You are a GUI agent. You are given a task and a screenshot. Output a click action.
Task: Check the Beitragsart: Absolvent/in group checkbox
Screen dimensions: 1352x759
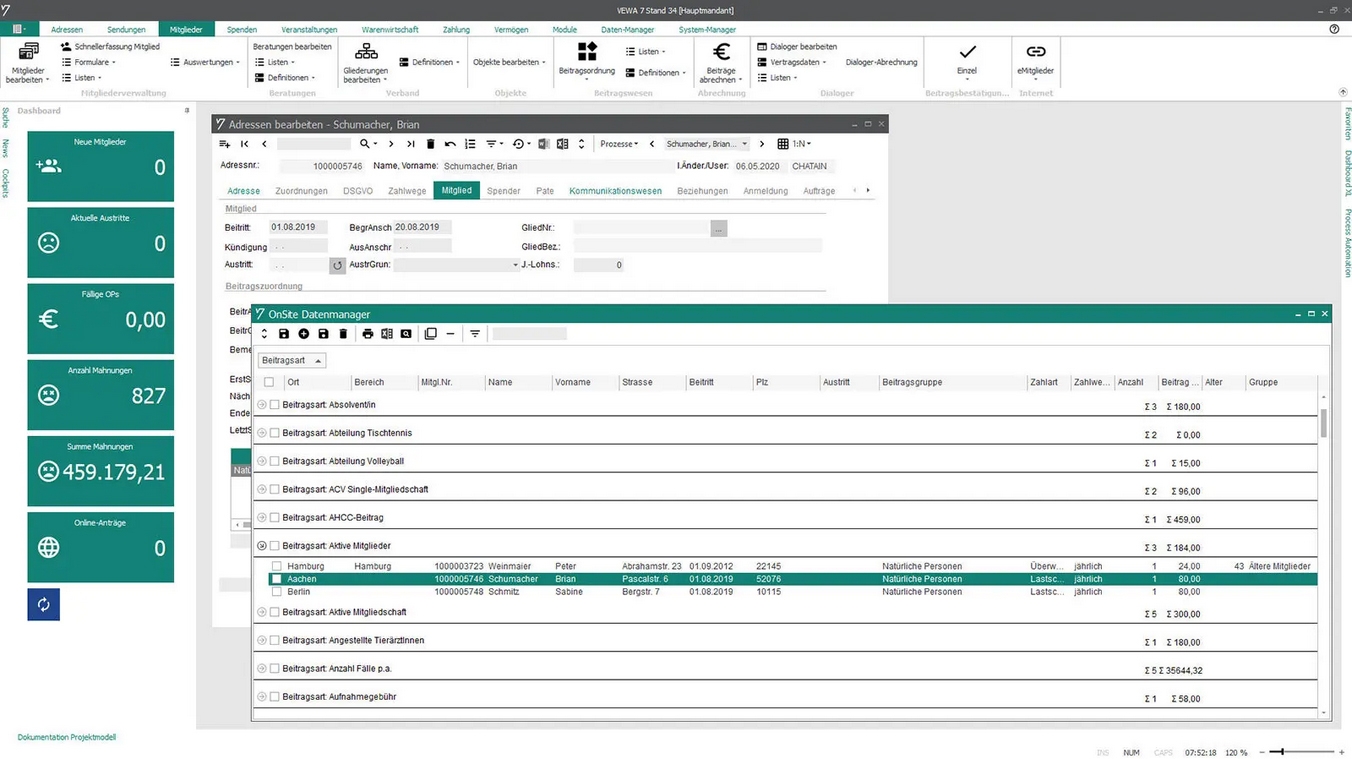pos(275,405)
